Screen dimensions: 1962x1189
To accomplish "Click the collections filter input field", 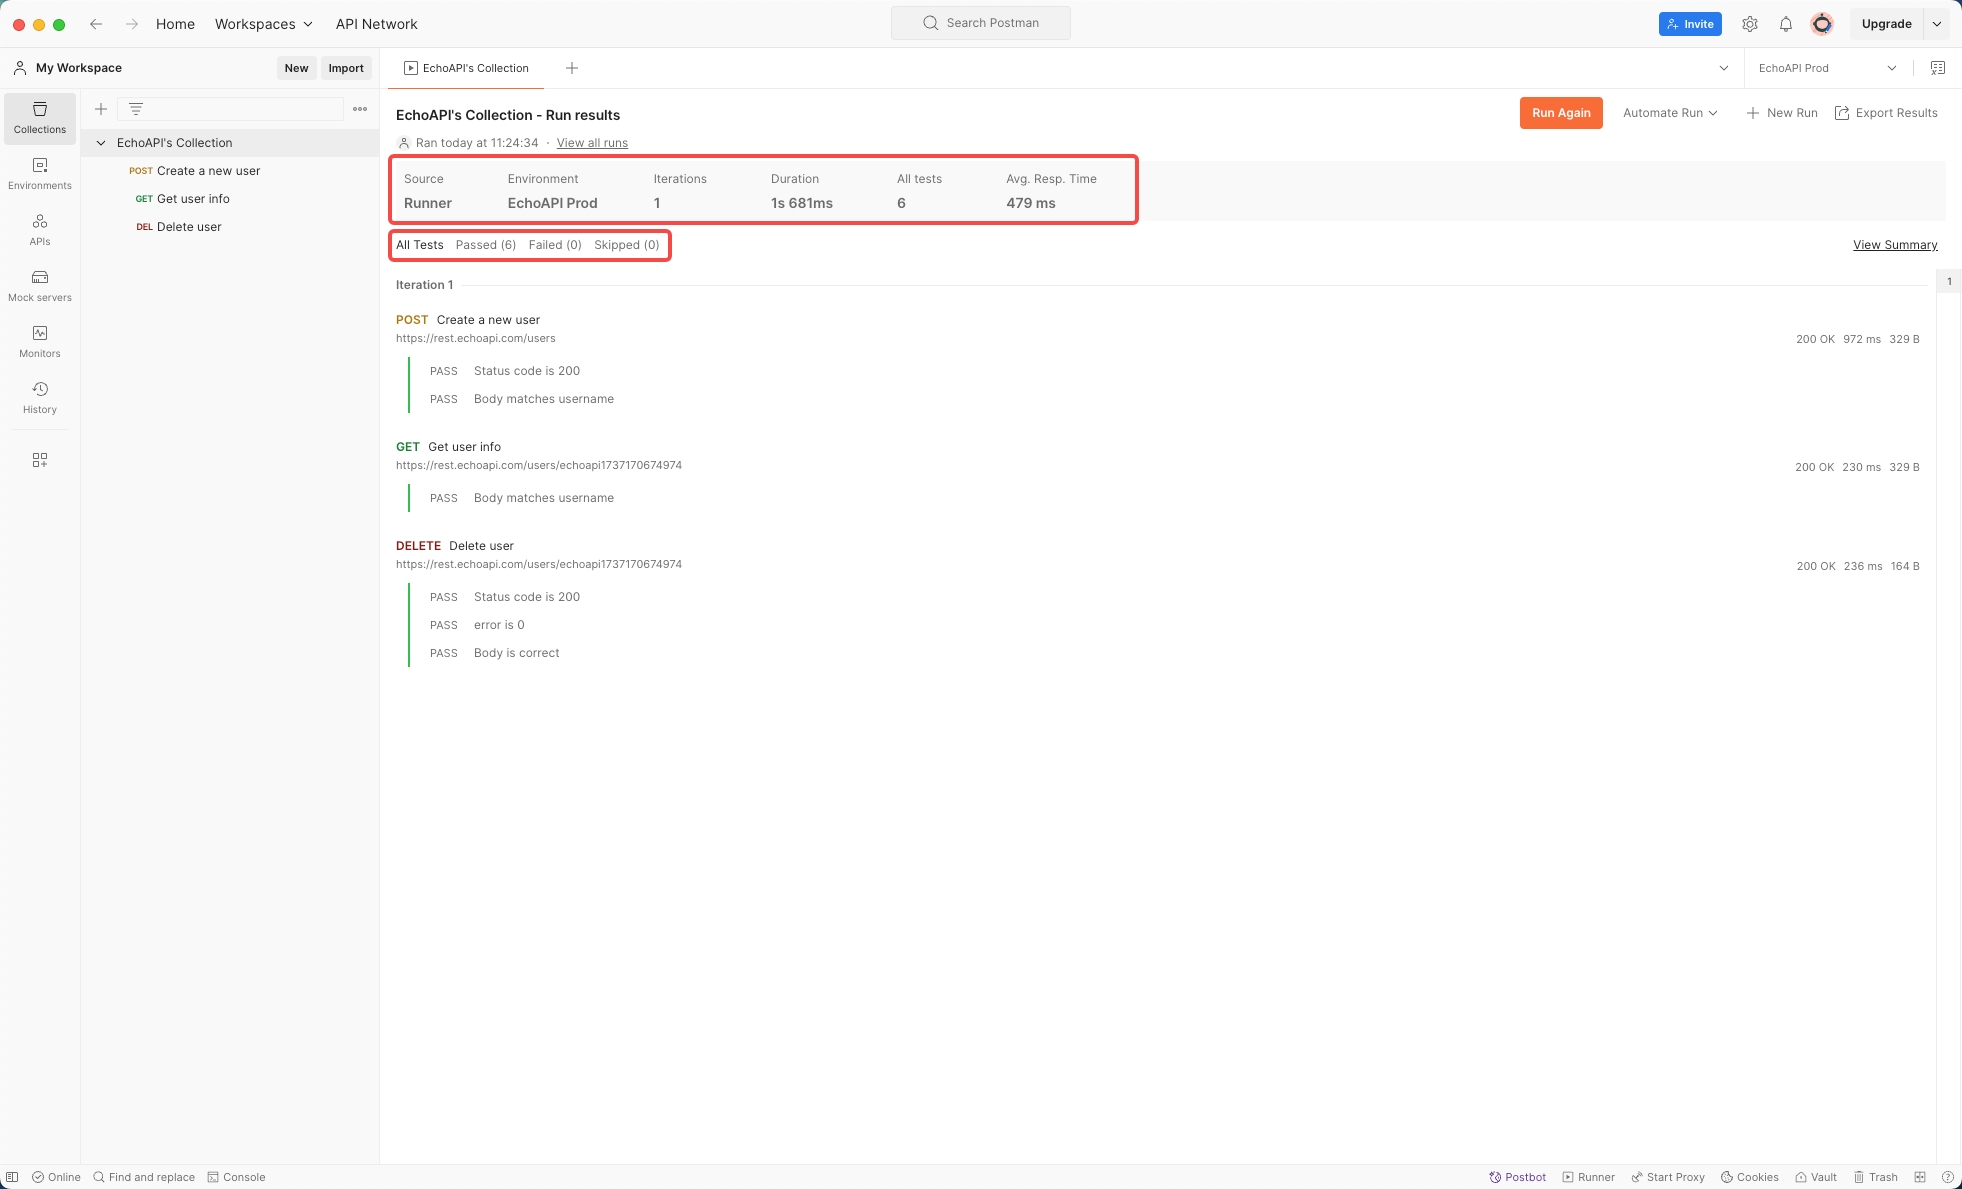I will click(231, 109).
